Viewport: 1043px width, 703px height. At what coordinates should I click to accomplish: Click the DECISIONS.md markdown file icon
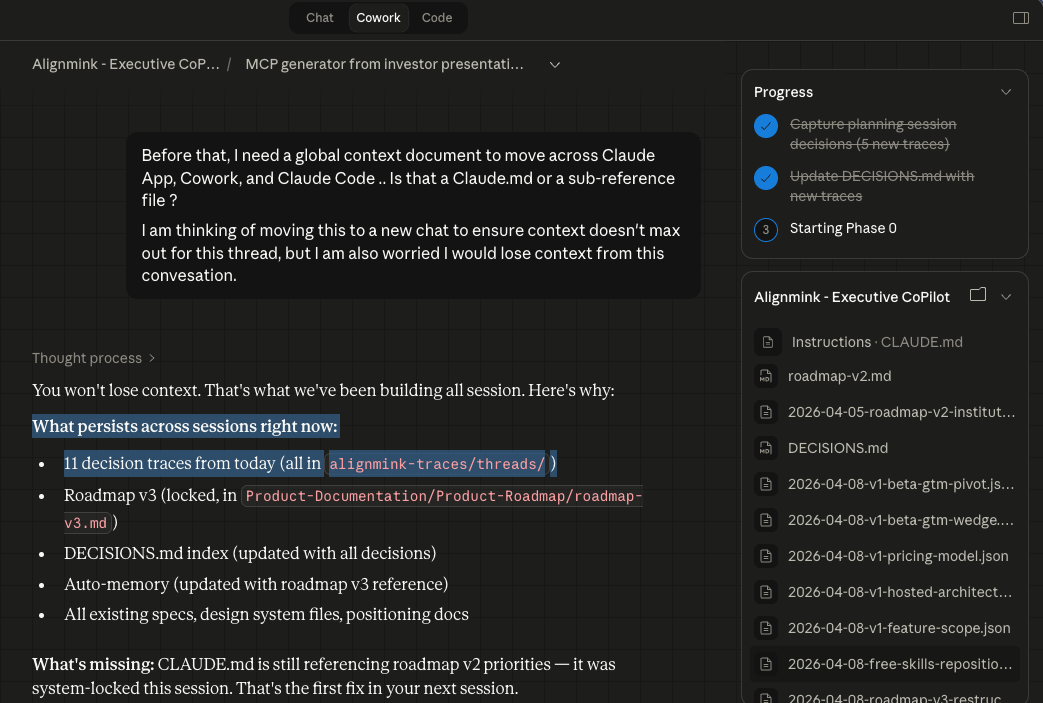(766, 448)
